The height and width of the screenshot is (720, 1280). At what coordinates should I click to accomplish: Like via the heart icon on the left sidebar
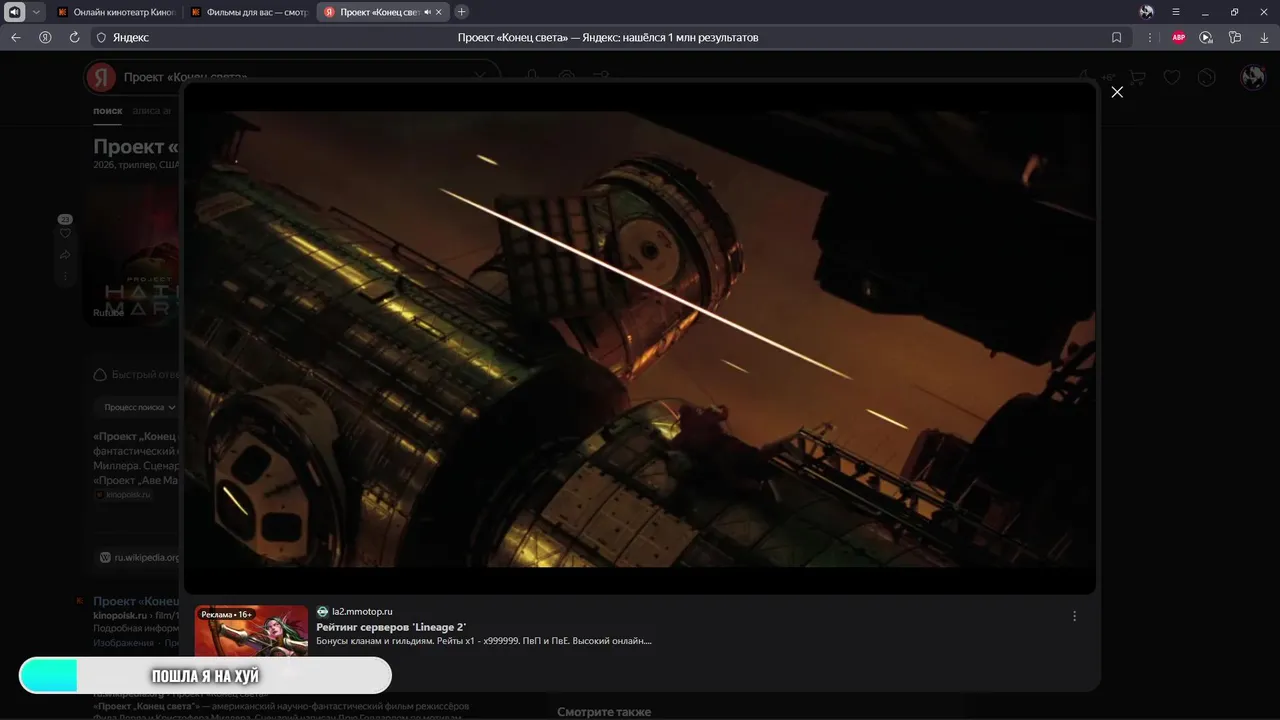(x=65, y=233)
